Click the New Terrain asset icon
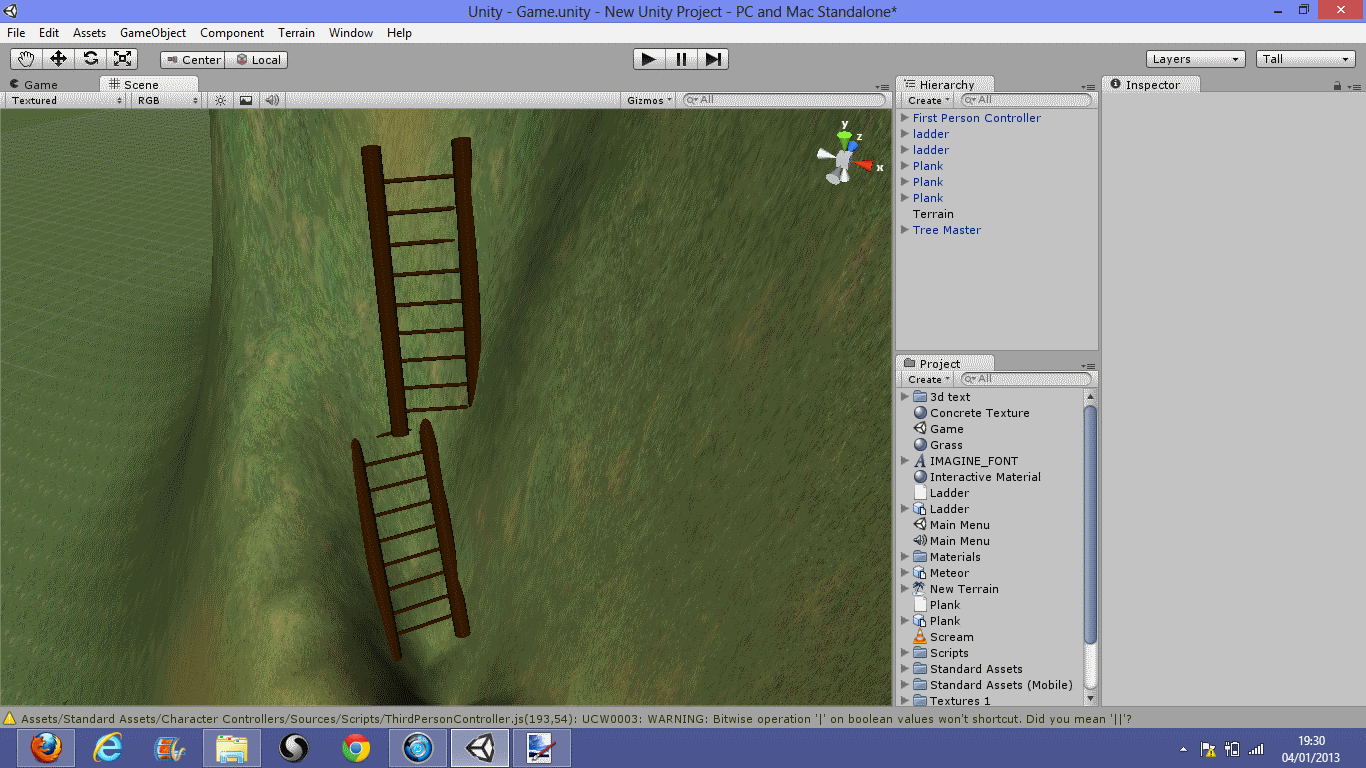The width and height of the screenshot is (1366, 768). 920,589
